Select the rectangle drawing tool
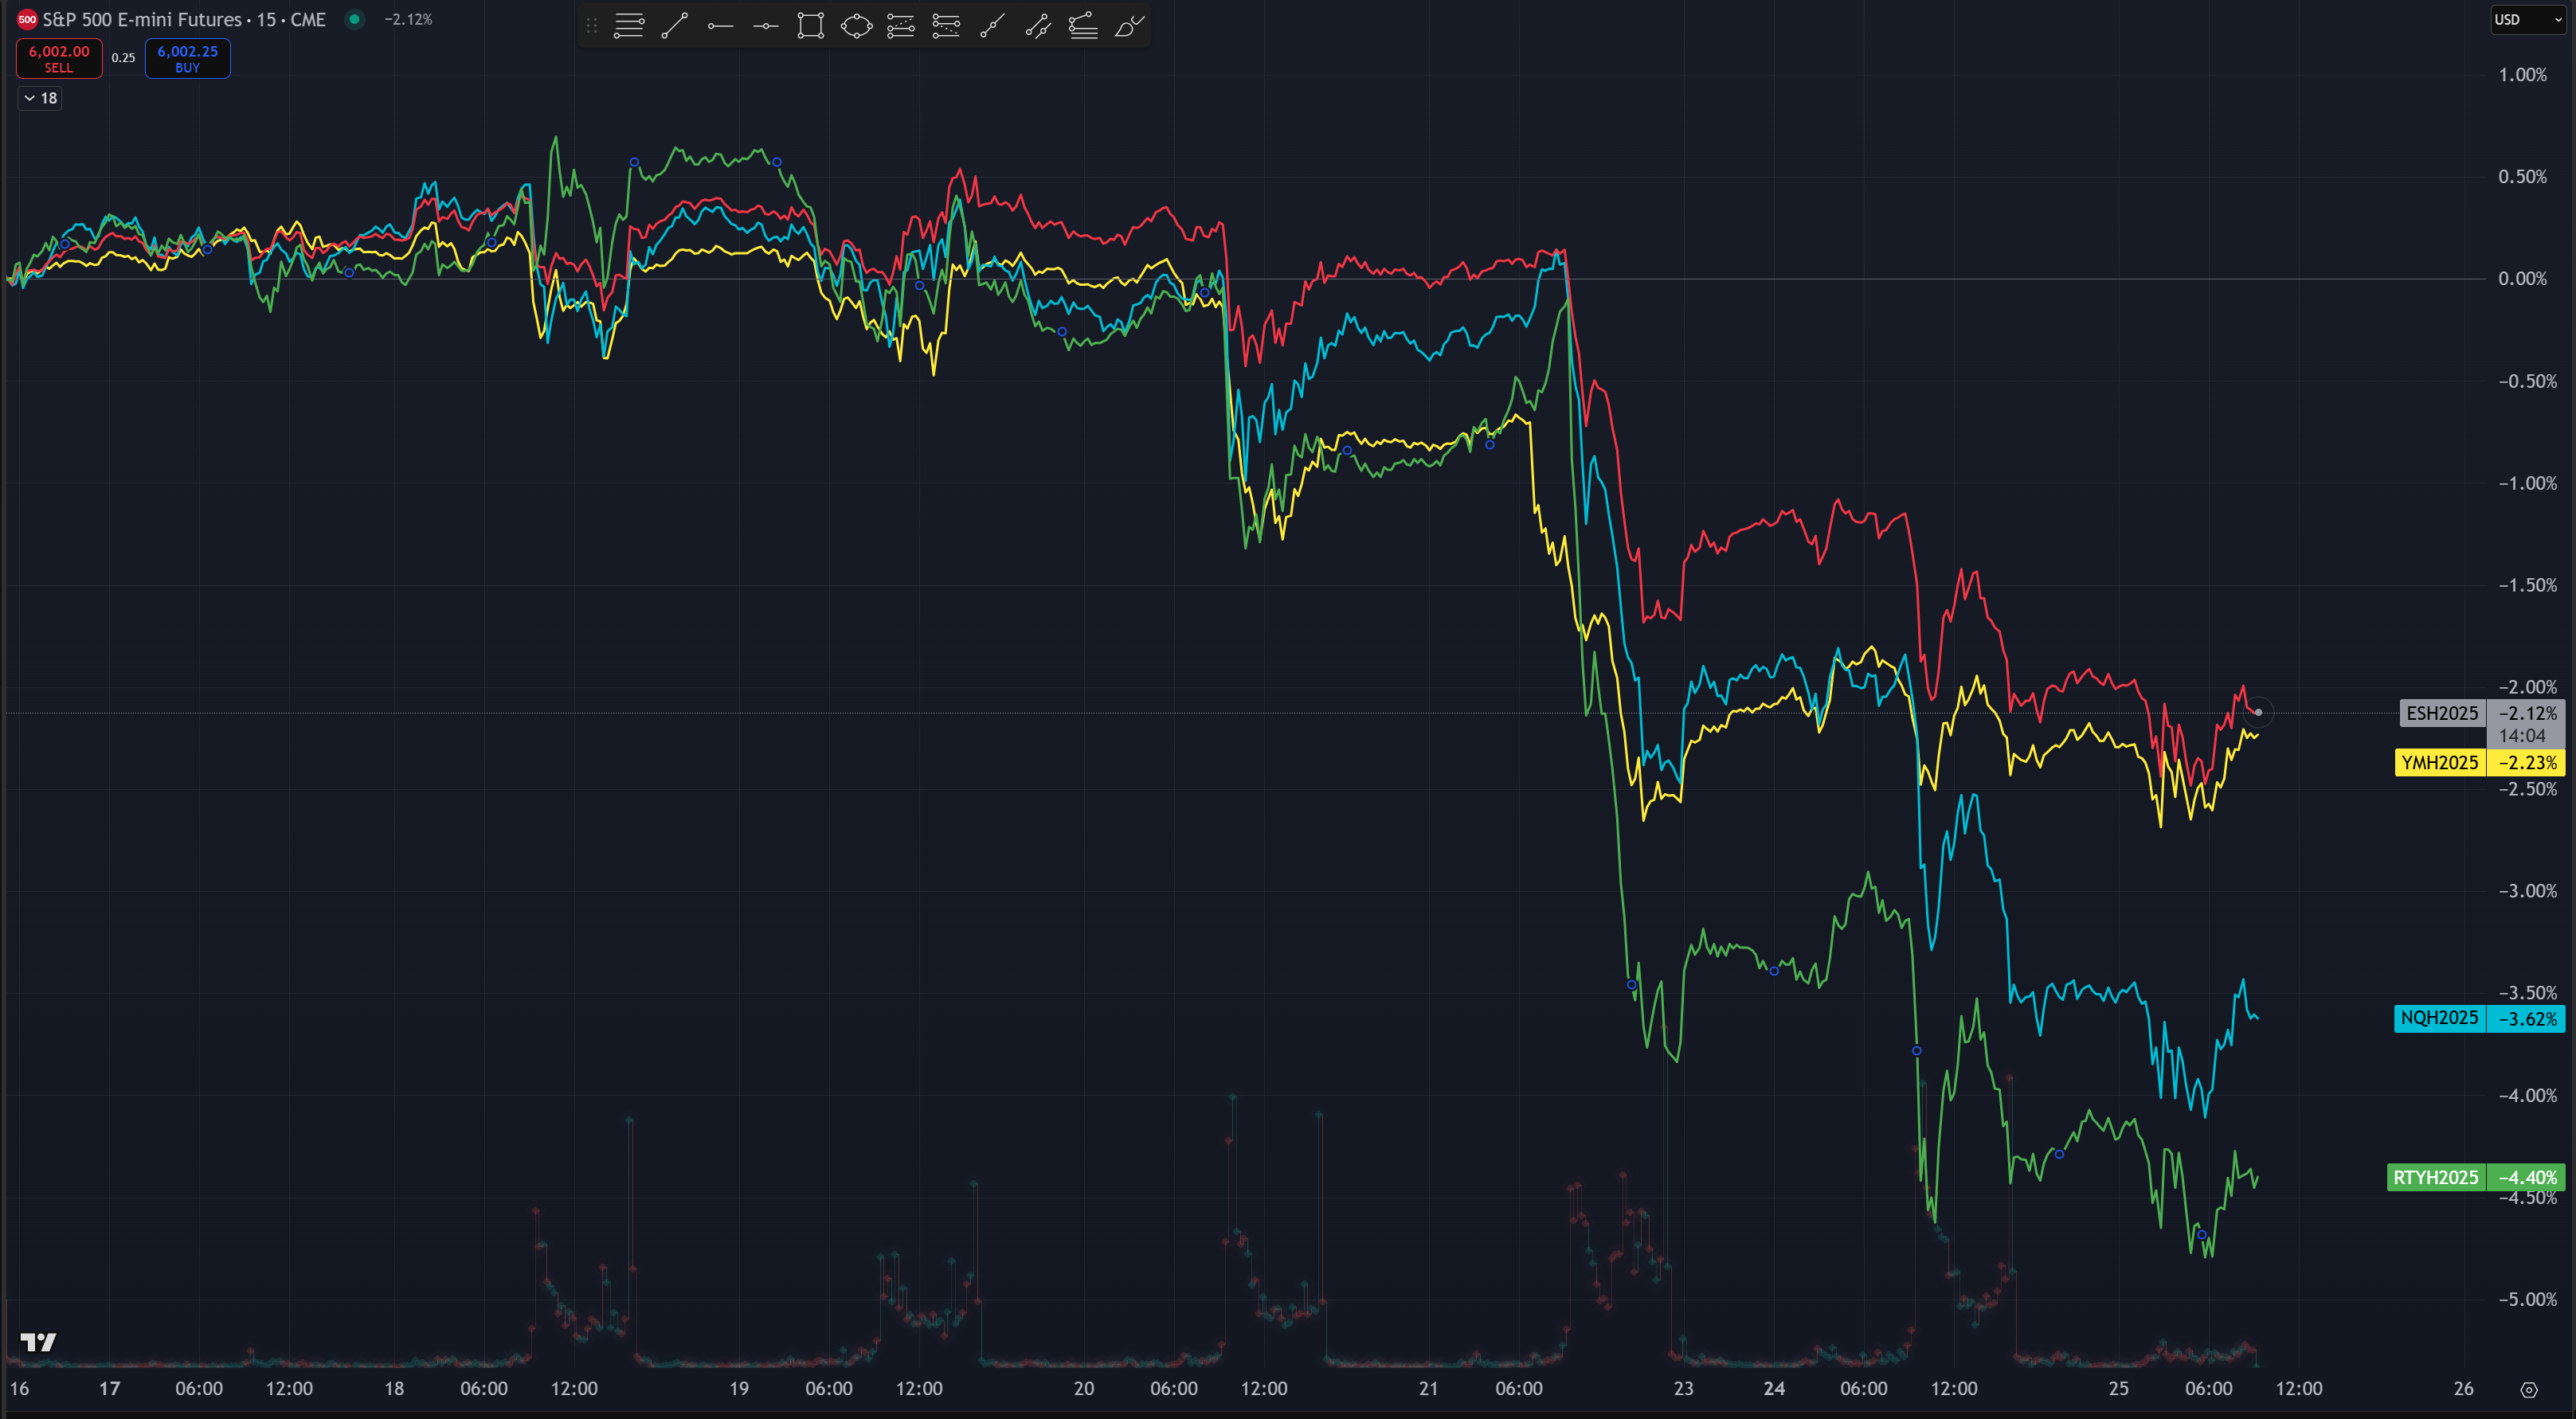Screen dimensions: 2576x1419 pyautogui.click(x=810, y=27)
